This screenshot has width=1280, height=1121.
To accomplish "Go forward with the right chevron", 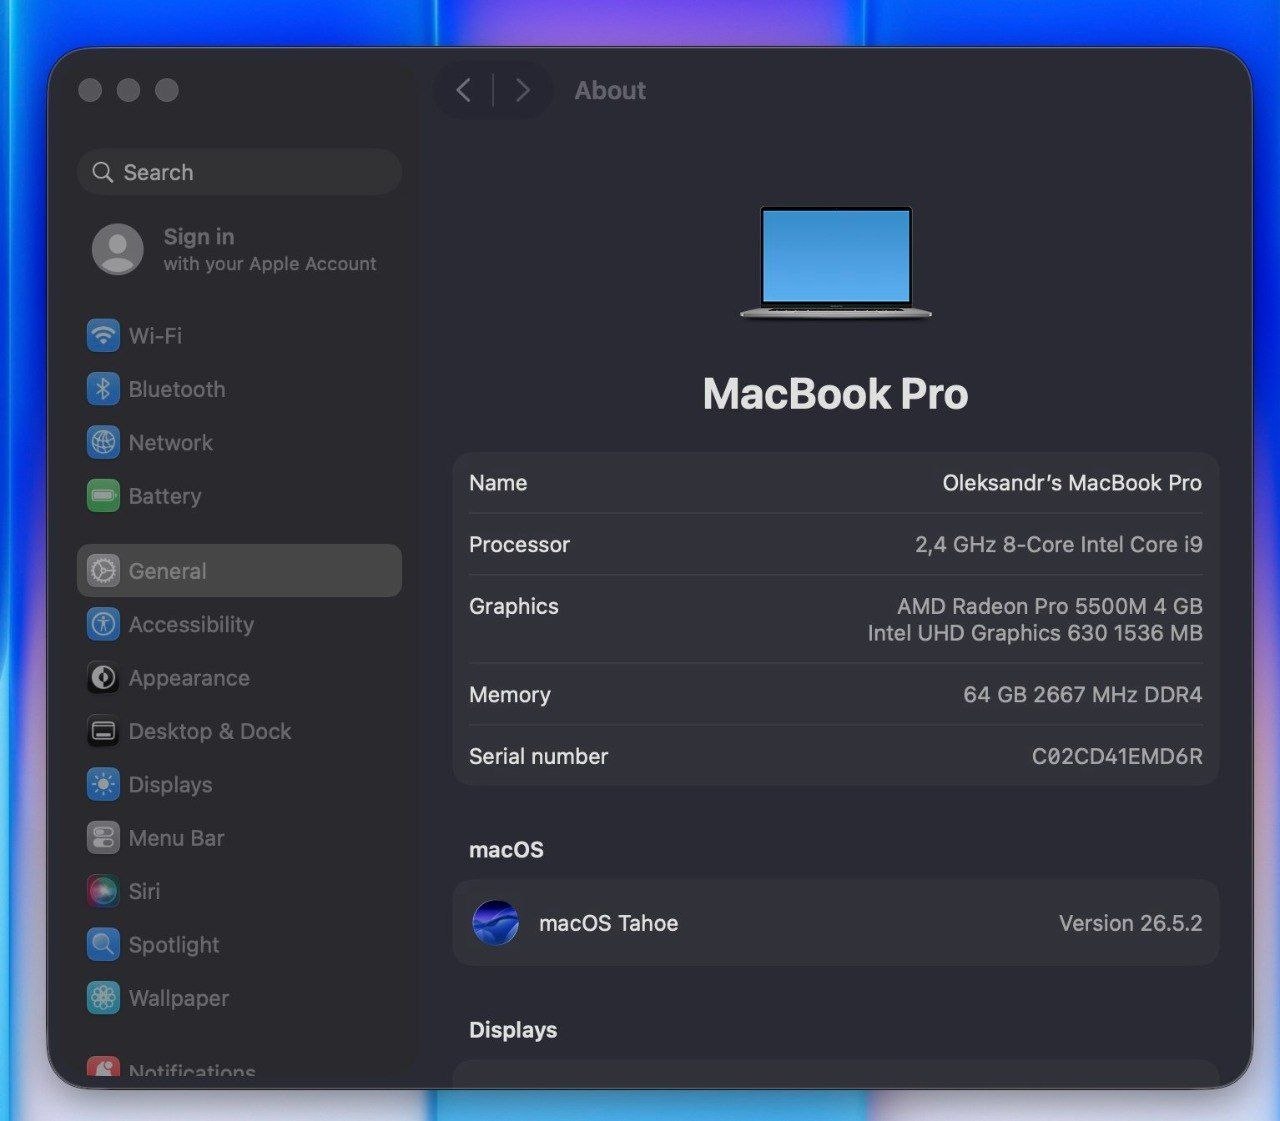I will point(523,90).
